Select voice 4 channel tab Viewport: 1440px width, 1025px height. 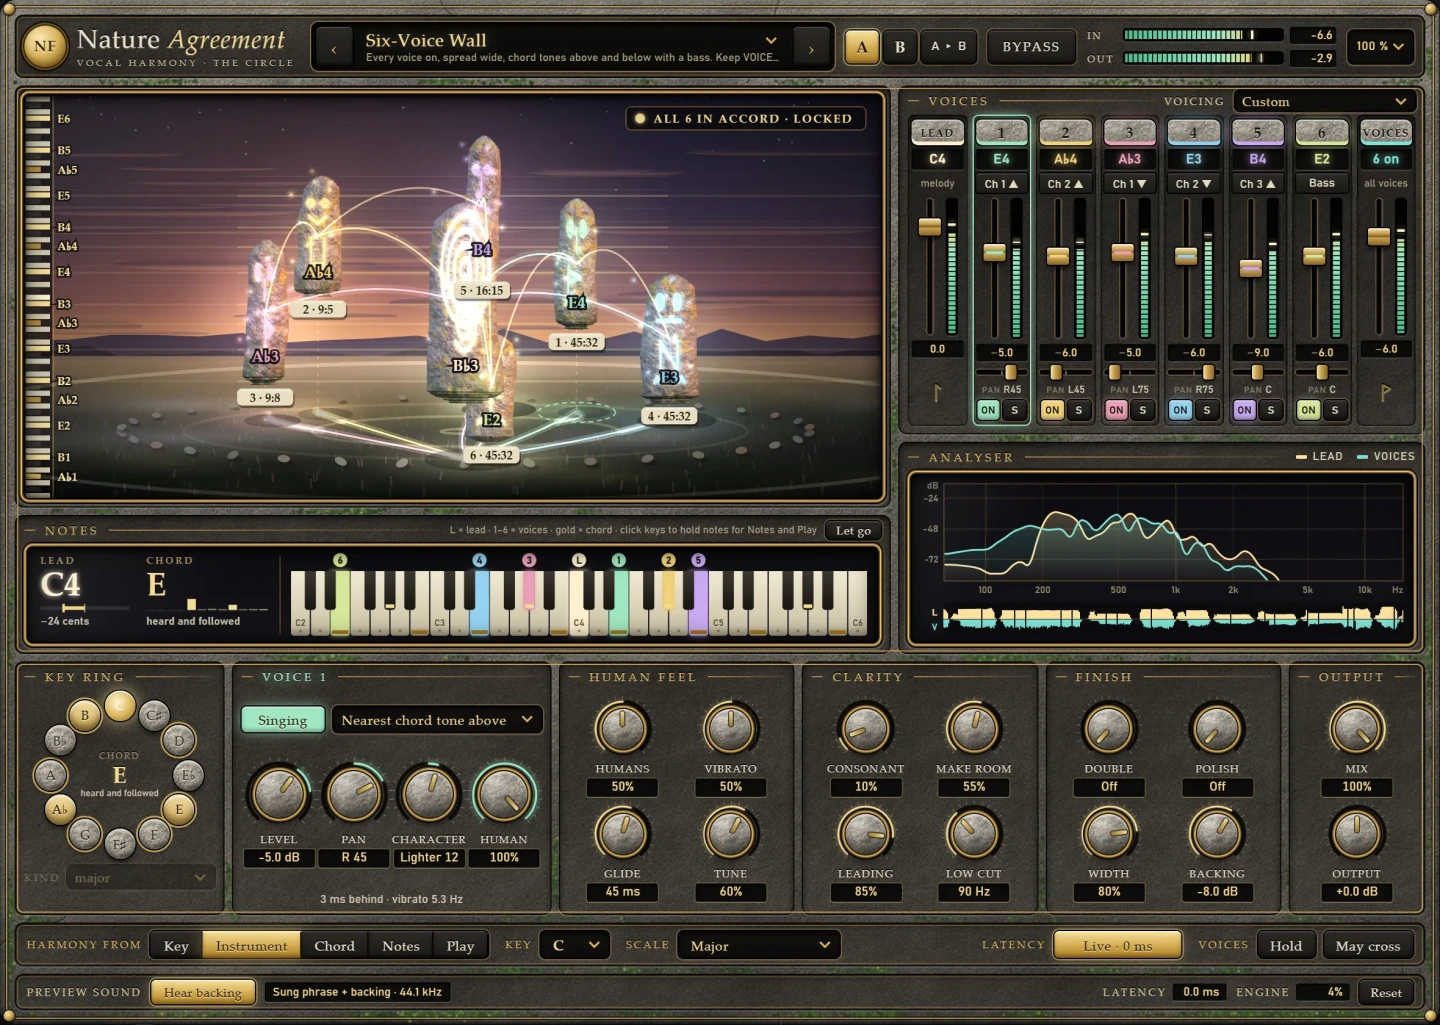(1193, 132)
